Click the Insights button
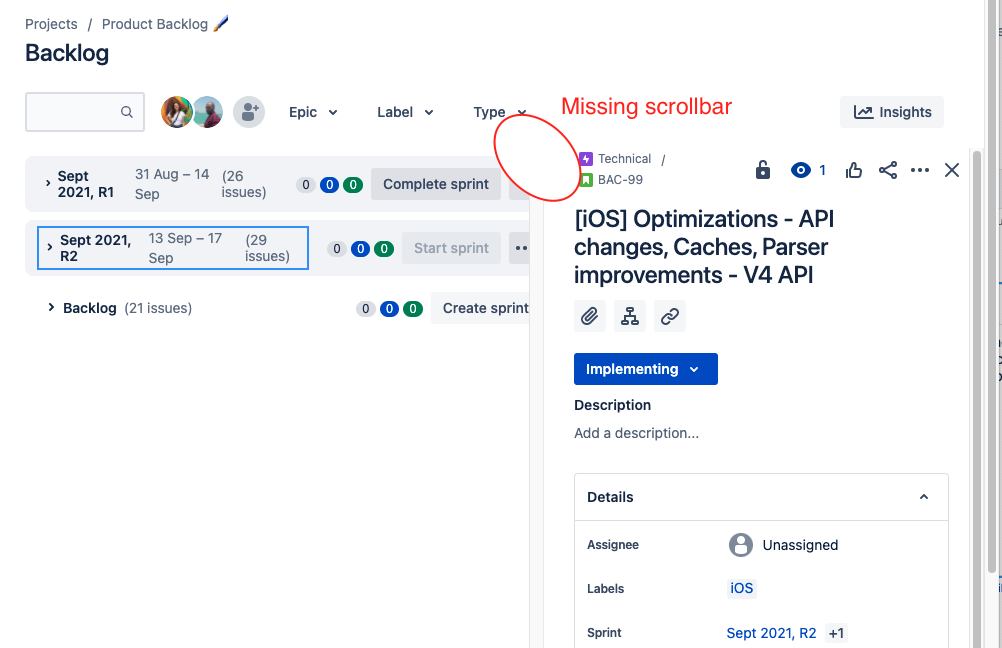Viewport: 1002px width, 648px height. tap(892, 112)
